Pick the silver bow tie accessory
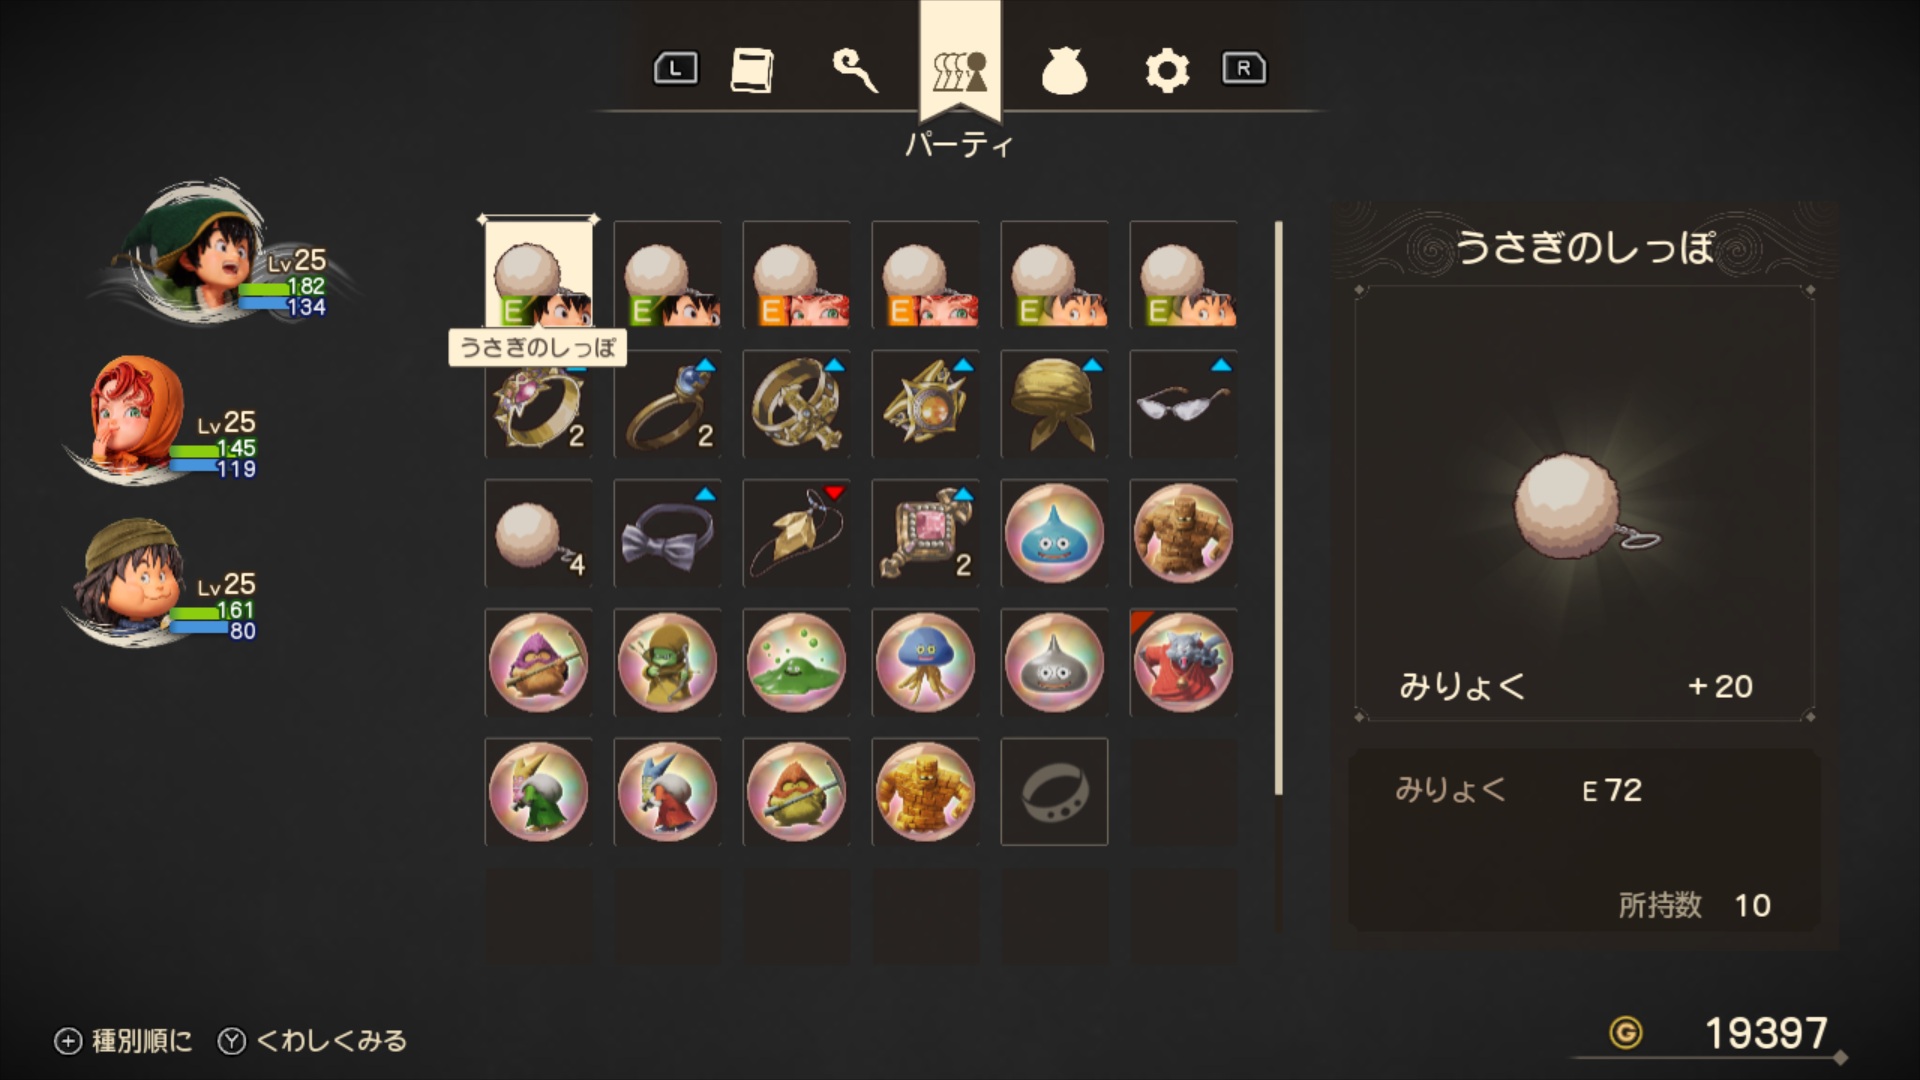This screenshot has height=1080, width=1920. [x=668, y=533]
